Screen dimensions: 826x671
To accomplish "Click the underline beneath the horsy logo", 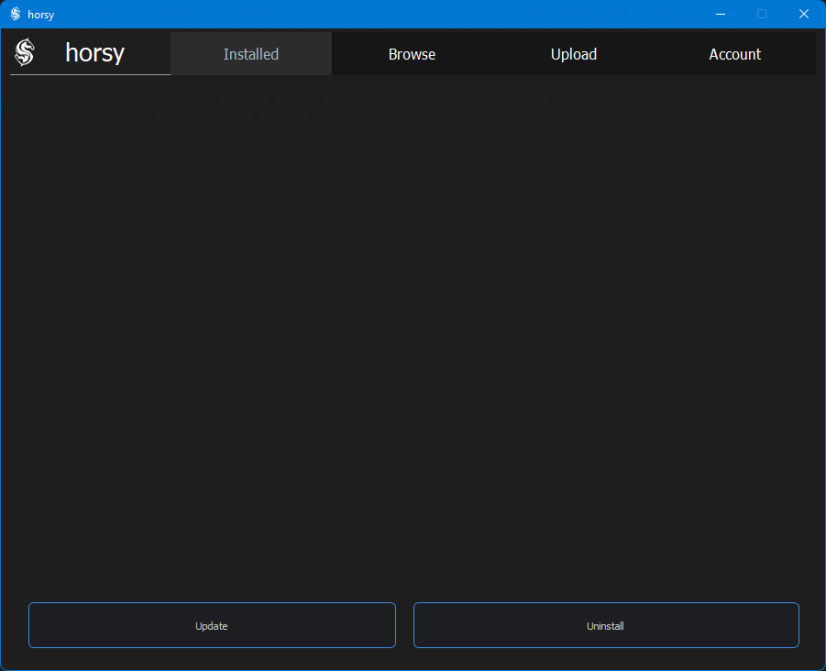I will point(90,74).
